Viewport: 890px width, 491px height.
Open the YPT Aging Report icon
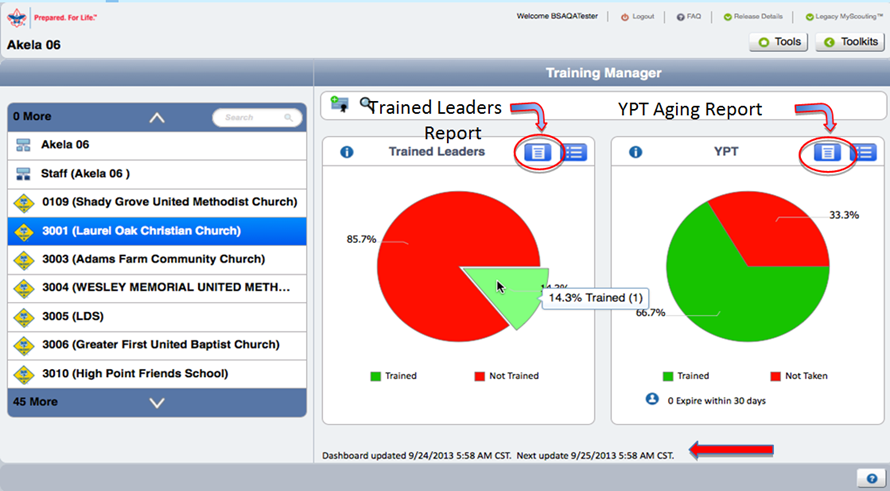pos(826,152)
